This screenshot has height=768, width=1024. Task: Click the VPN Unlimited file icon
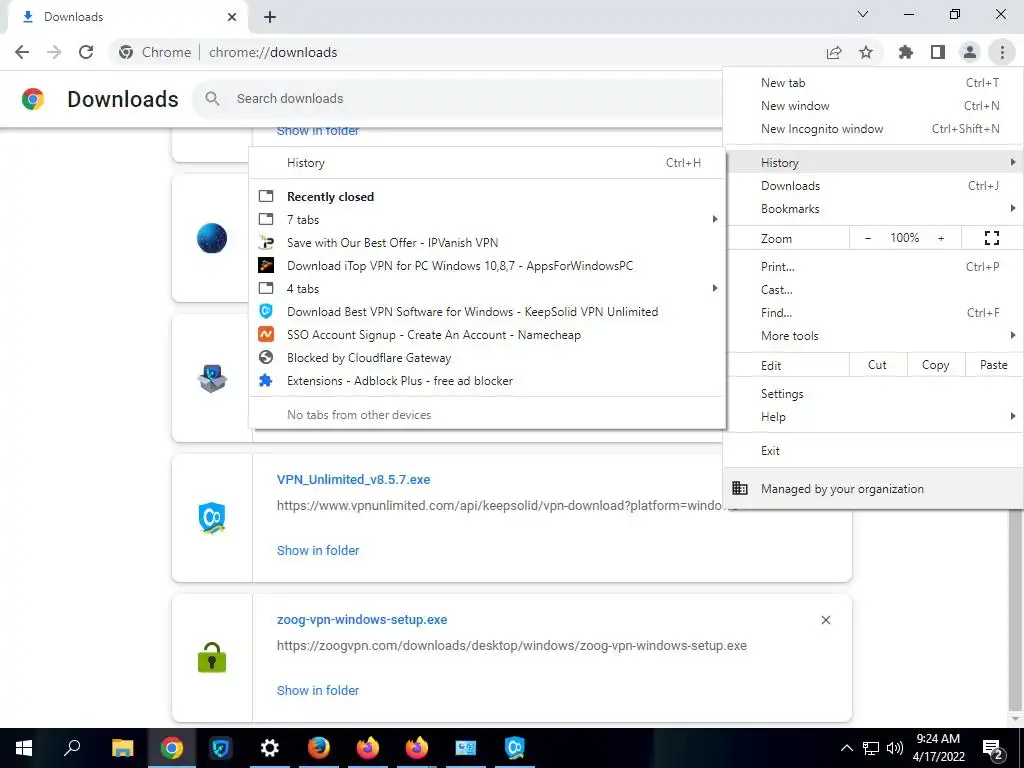pos(212,518)
